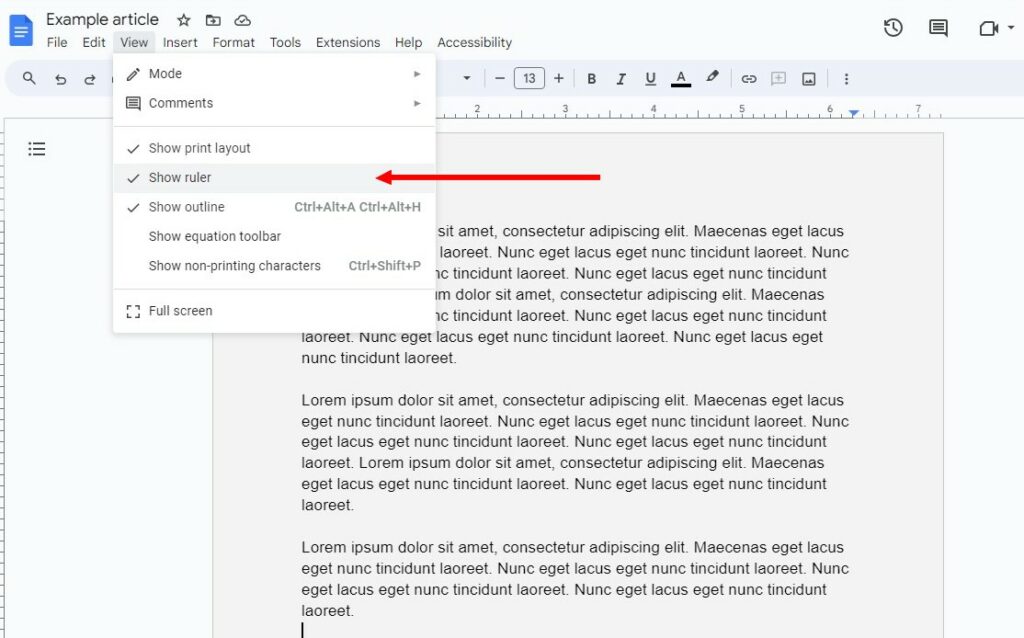
Task: Toggle bold formatting
Action: coord(592,78)
